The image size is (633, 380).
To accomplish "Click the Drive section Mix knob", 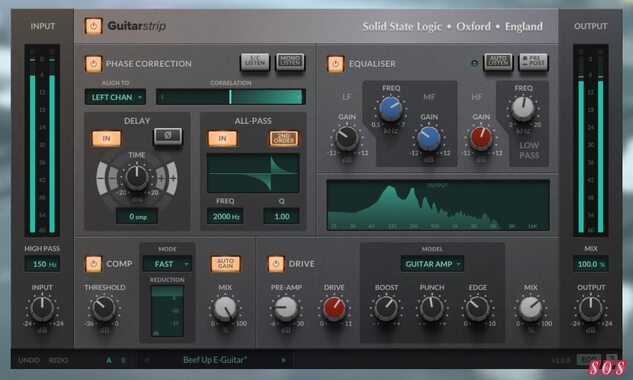I will (x=530, y=309).
